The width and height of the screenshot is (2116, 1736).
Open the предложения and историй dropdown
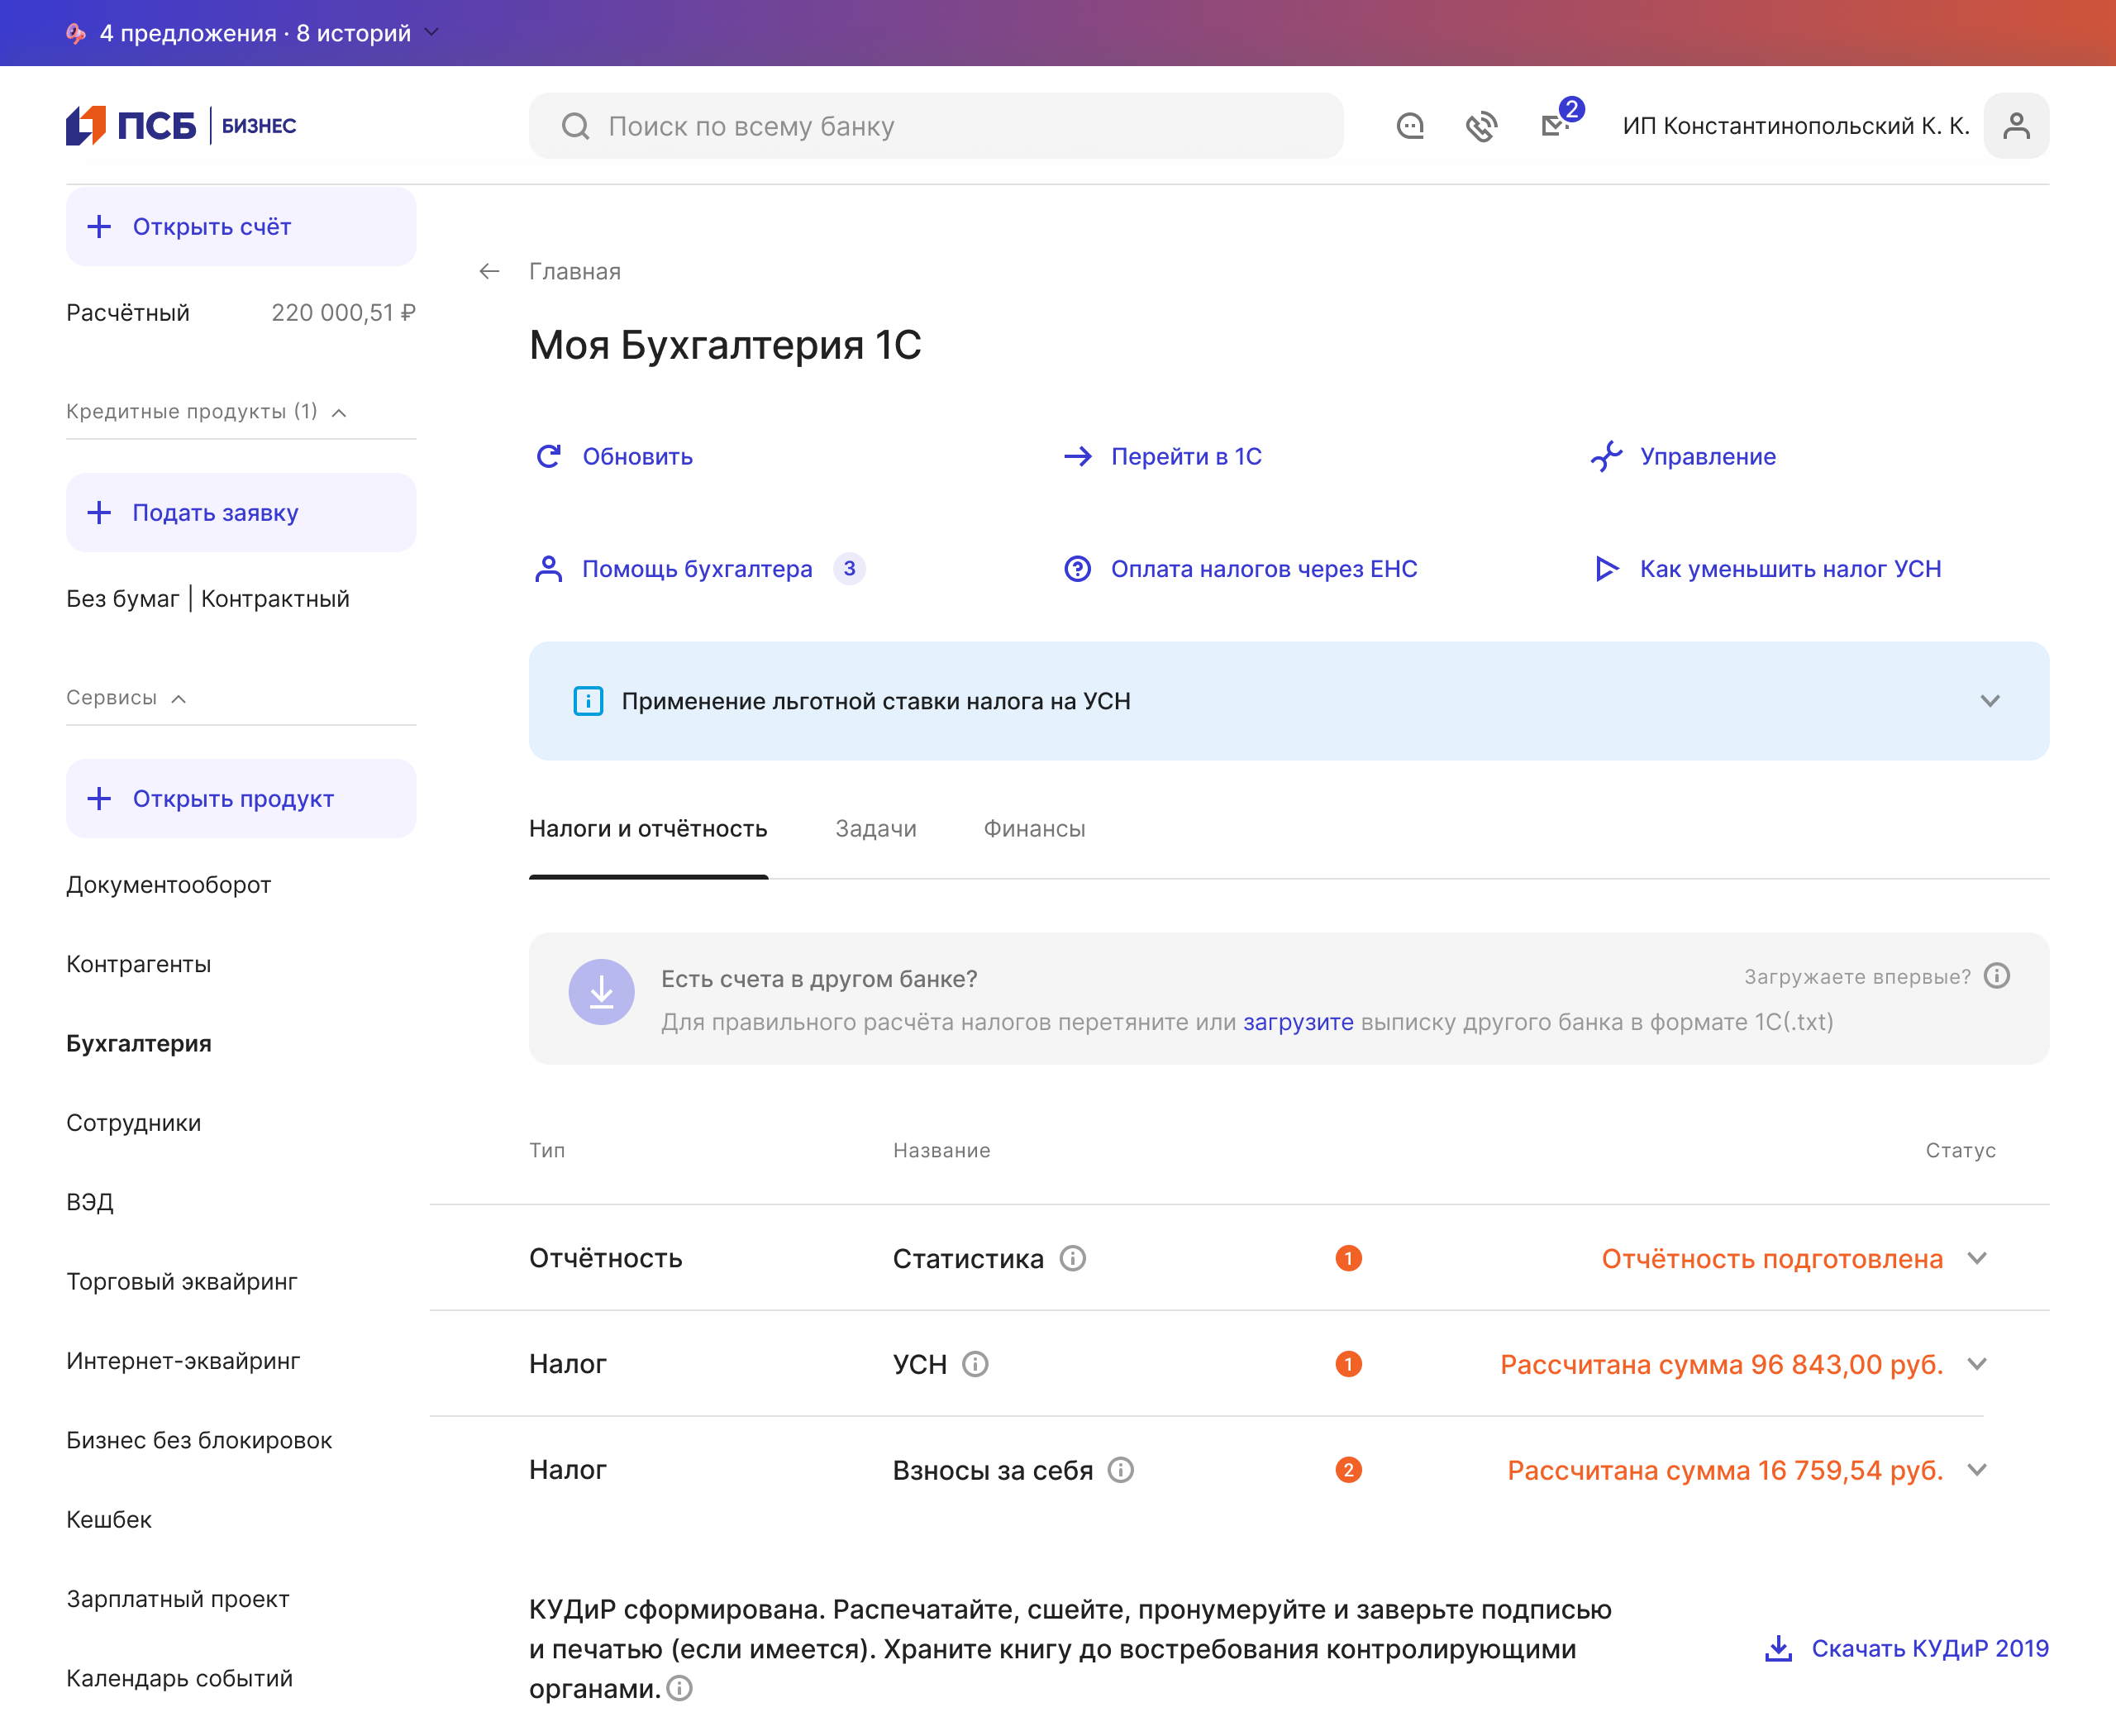(x=431, y=33)
